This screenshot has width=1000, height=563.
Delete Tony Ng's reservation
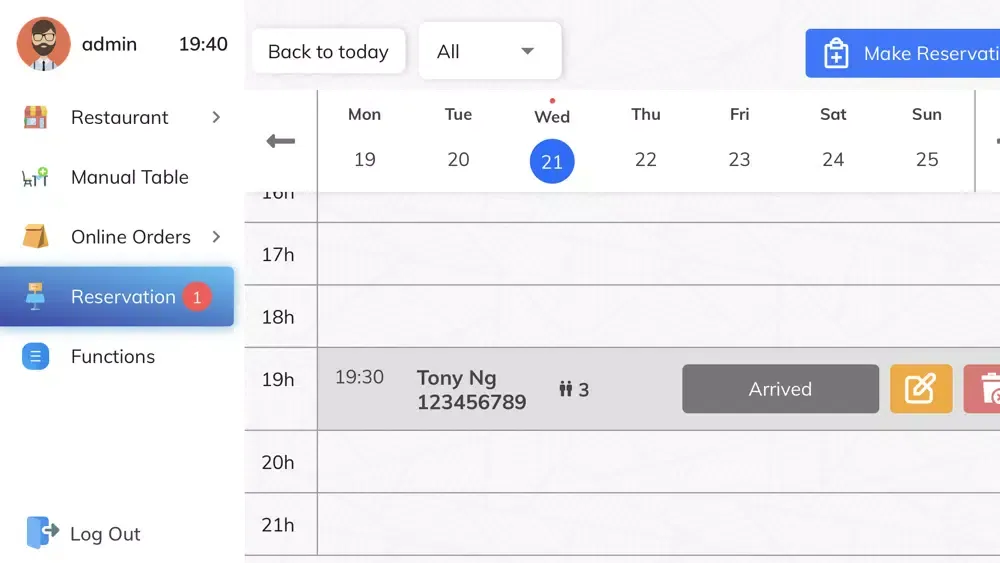(x=985, y=389)
